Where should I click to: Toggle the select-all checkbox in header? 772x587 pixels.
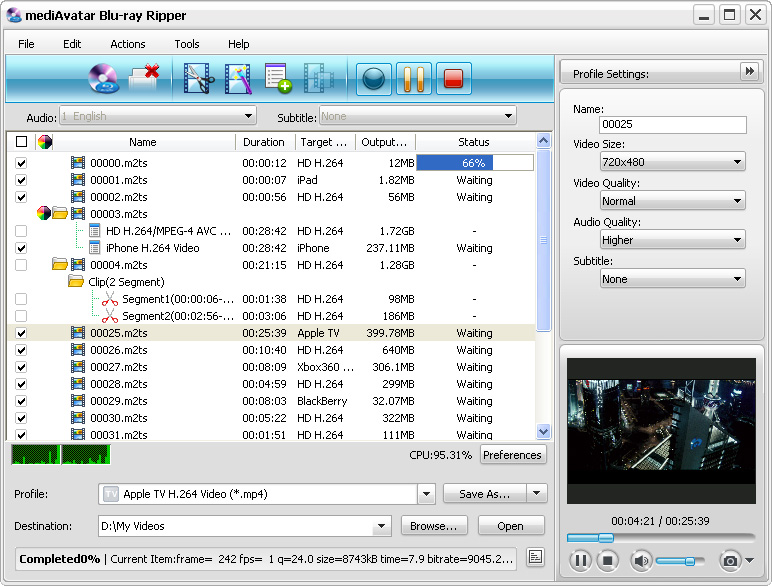pyautogui.click(x=21, y=142)
